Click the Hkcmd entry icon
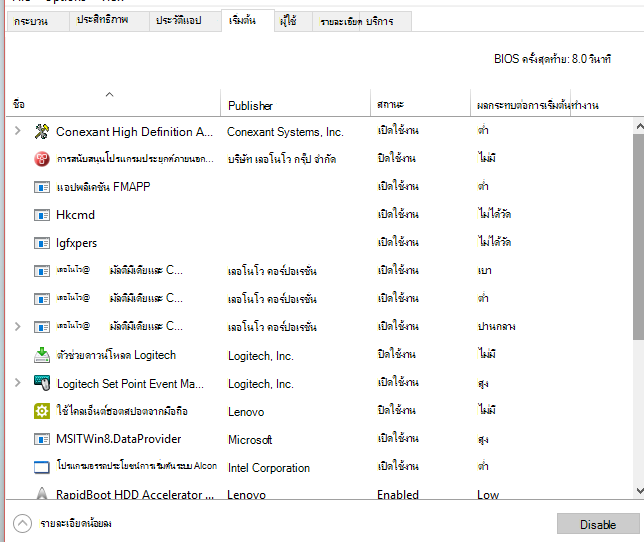The image size is (644, 542). [x=42, y=215]
